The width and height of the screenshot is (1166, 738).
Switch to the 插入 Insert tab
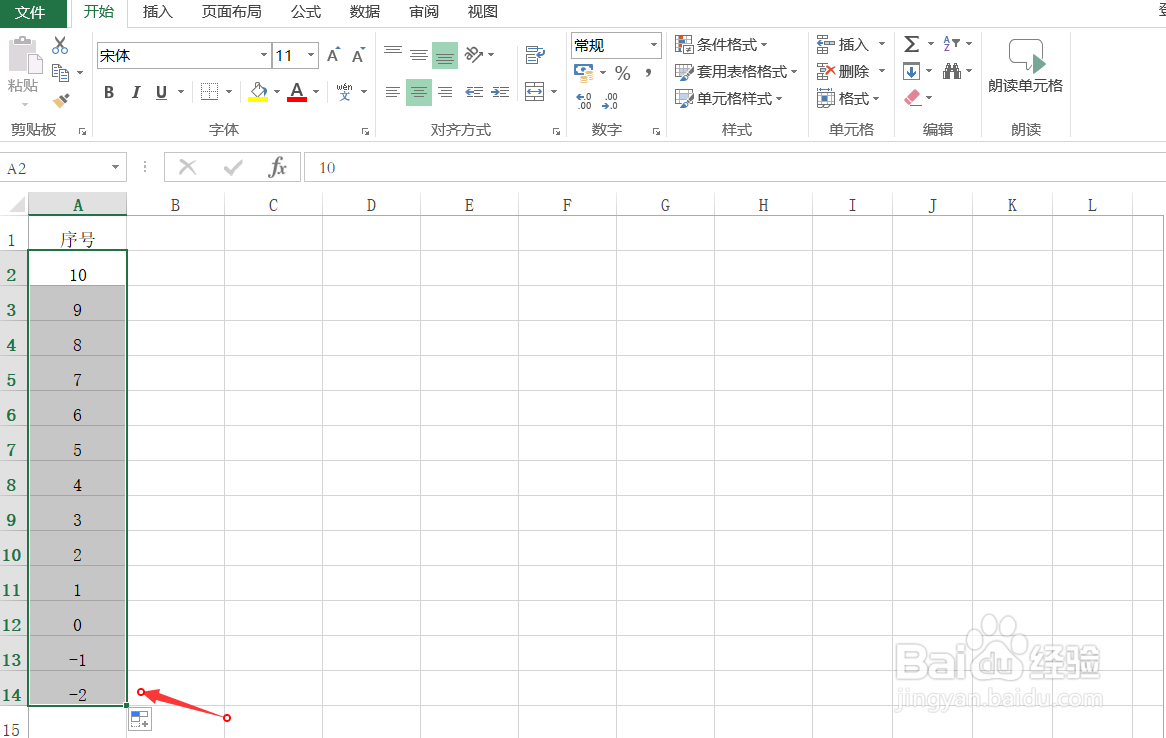point(158,12)
